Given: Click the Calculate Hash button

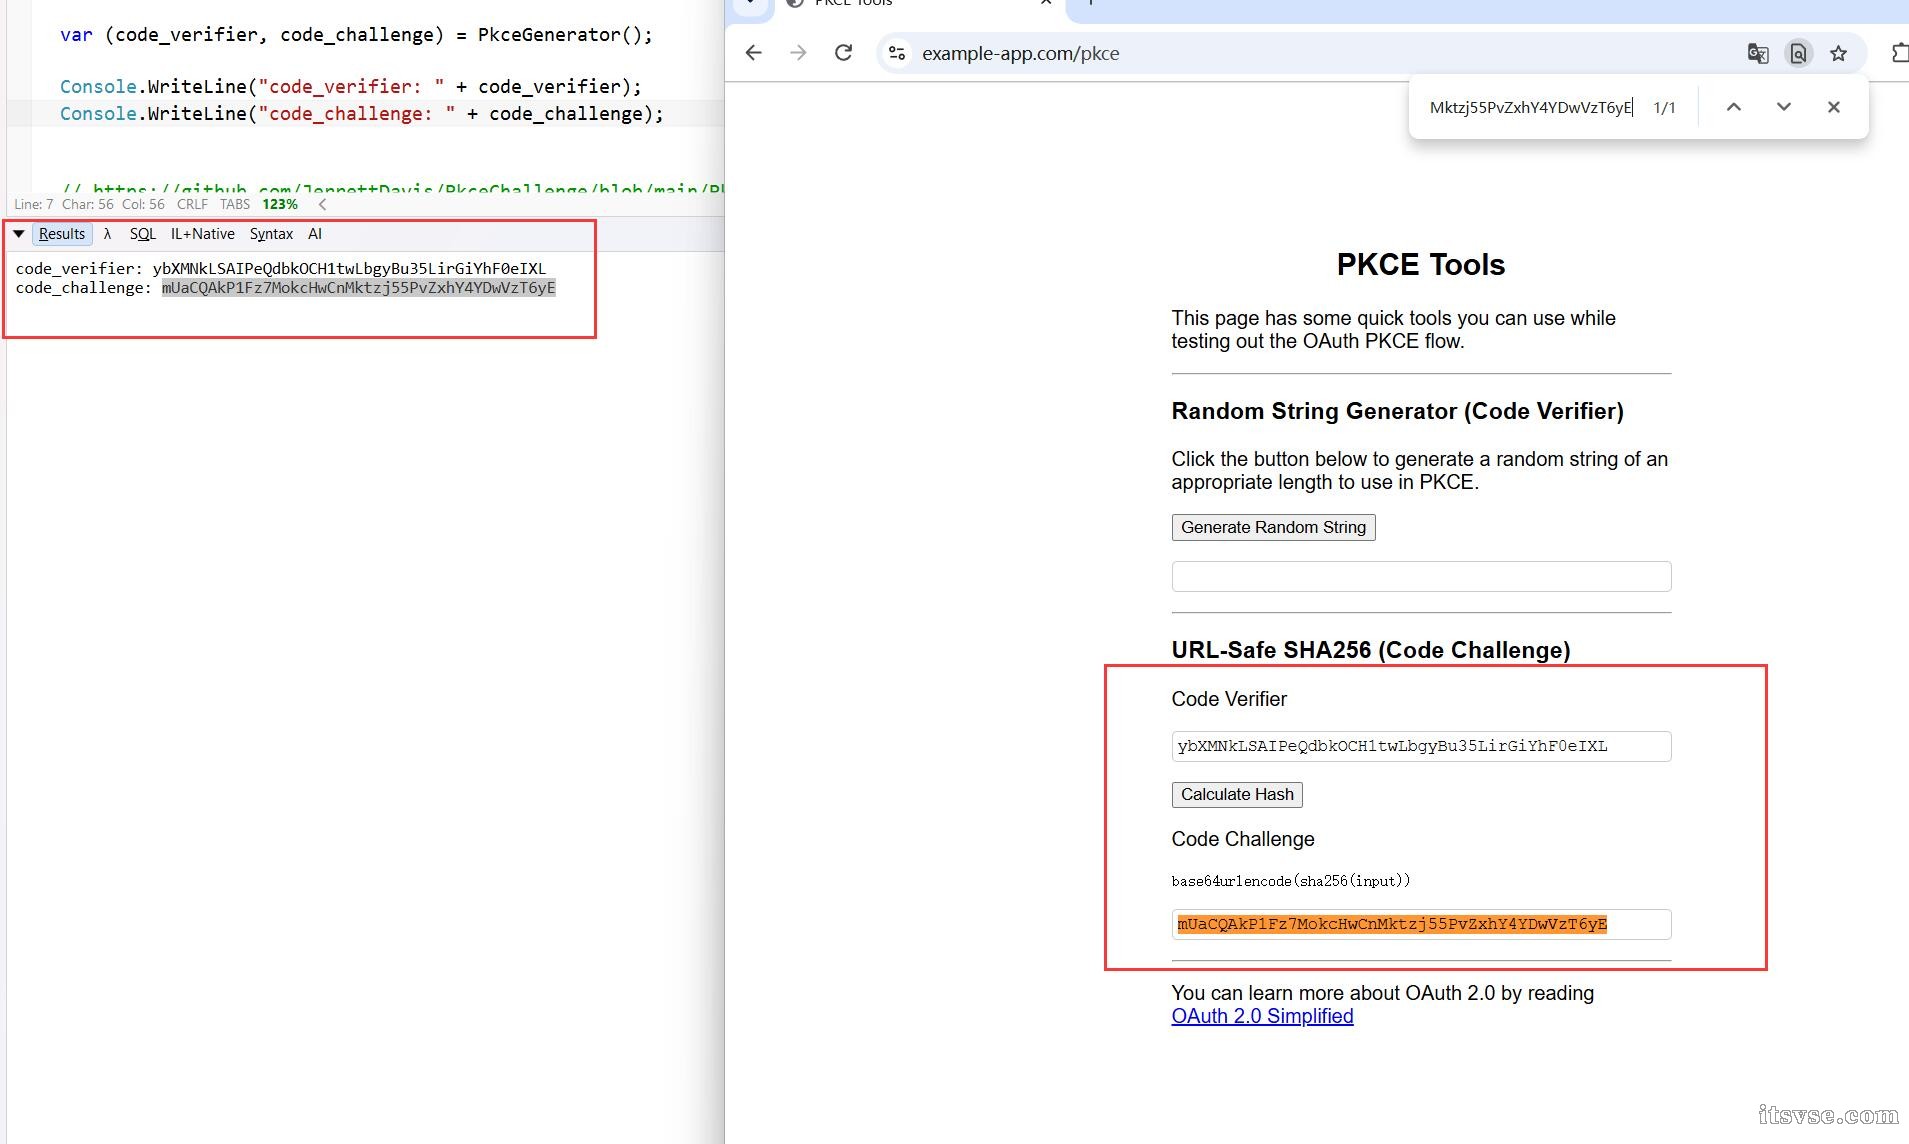Looking at the screenshot, I should tap(1237, 794).
